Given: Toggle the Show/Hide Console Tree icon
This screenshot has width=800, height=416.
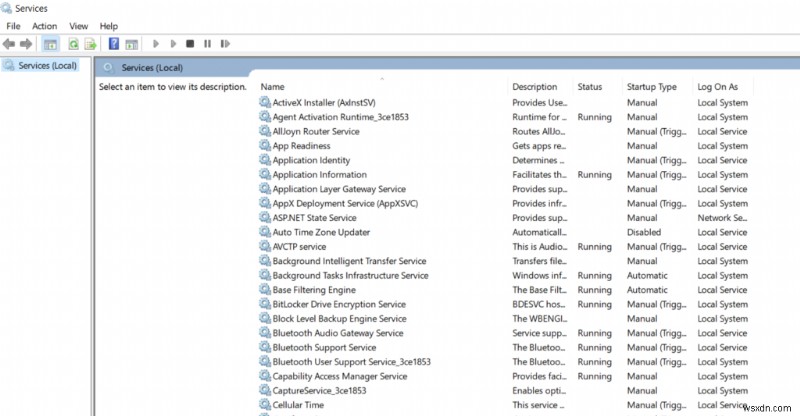Looking at the screenshot, I should [50, 44].
